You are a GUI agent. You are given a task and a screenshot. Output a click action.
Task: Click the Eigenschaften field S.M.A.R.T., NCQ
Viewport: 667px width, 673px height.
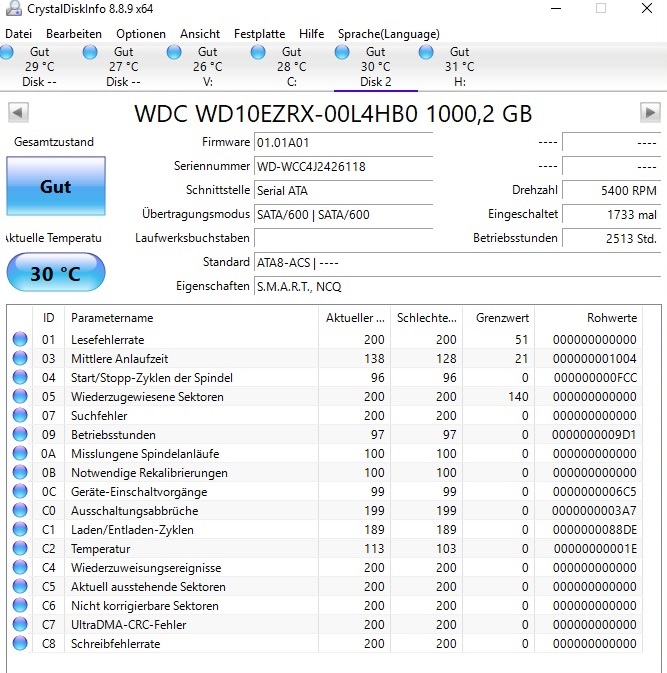point(457,286)
